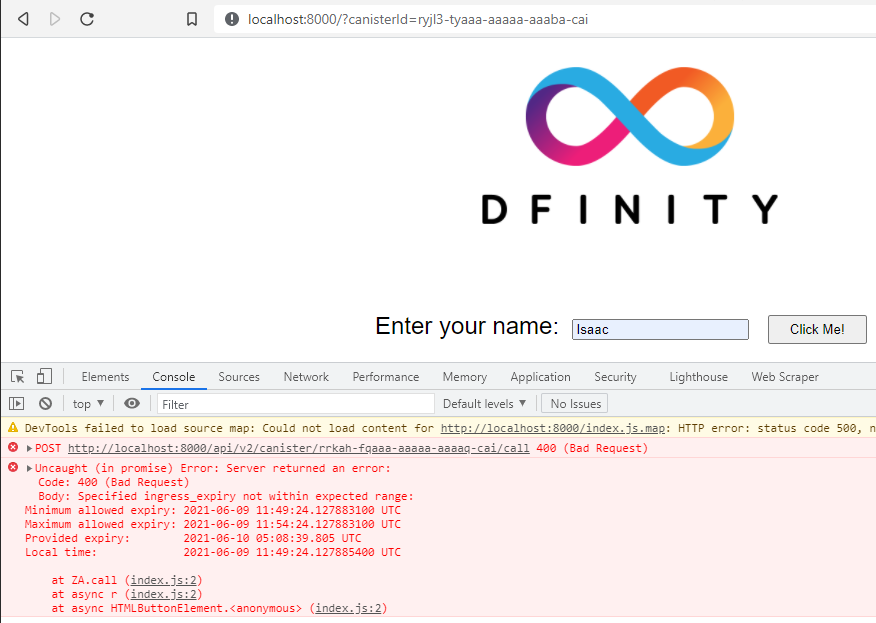Open the Application tab
This screenshot has width=876, height=623.
pyautogui.click(x=540, y=377)
